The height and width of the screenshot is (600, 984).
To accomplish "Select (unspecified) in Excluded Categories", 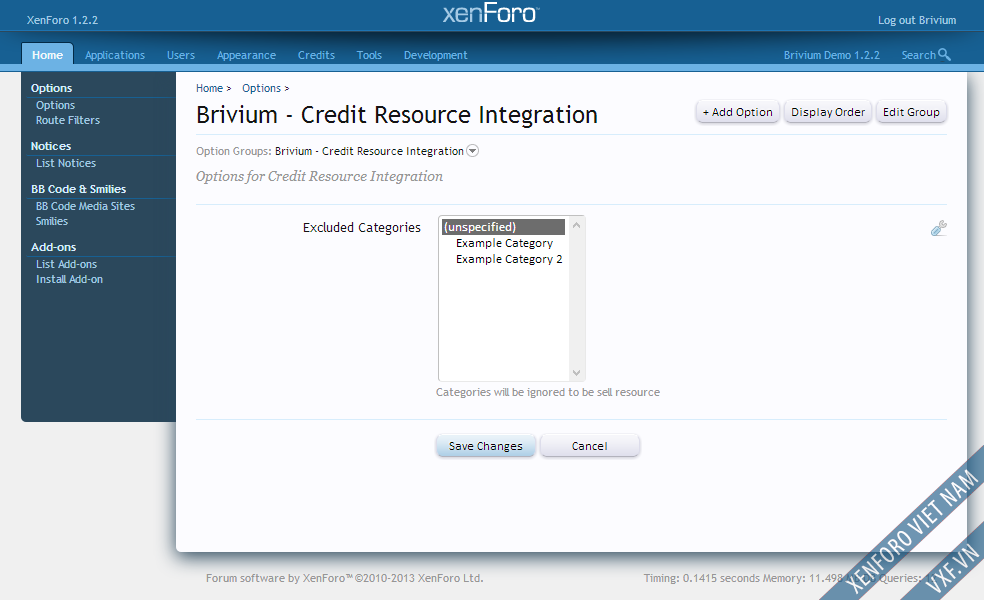I will click(503, 227).
